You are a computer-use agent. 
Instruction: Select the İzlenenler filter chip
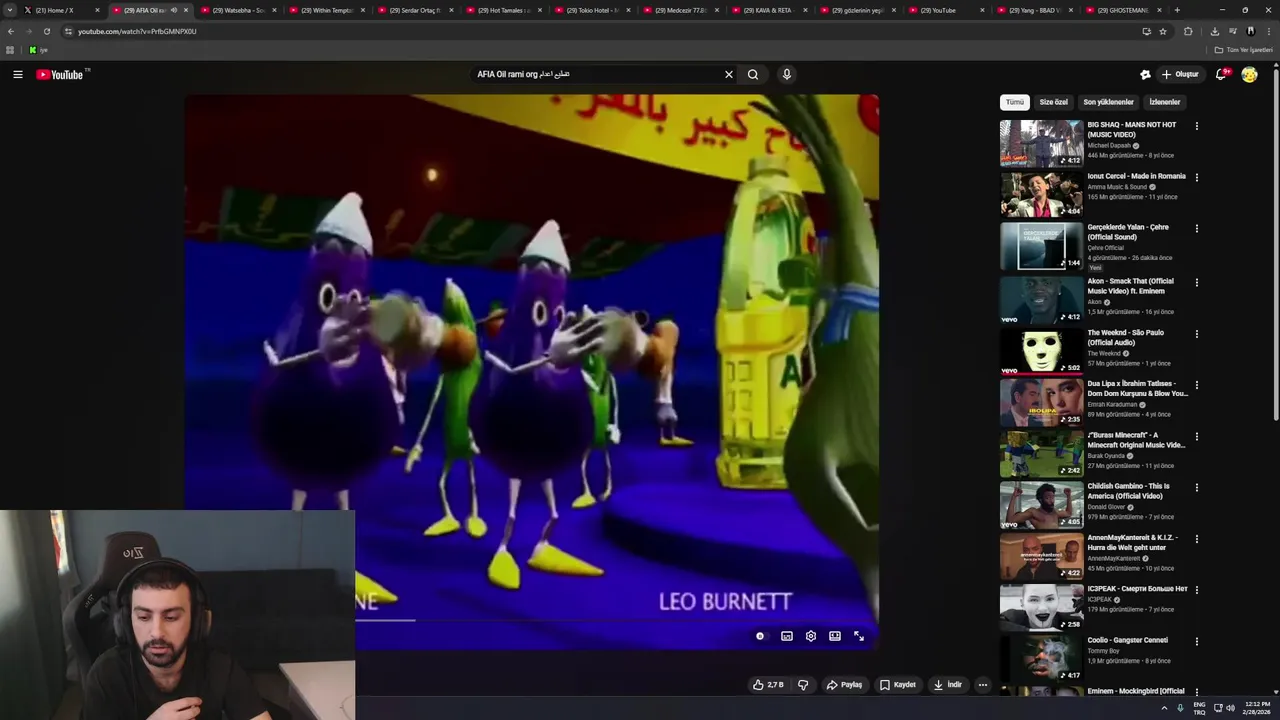tap(1164, 102)
